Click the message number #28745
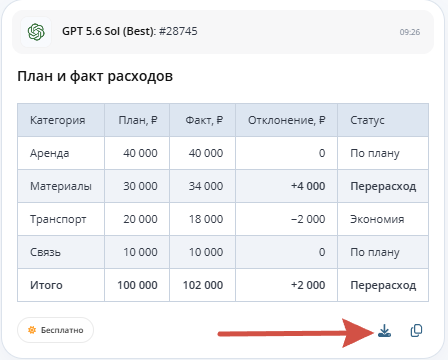Viewport: 448px width, 360px height. pyautogui.click(x=178, y=31)
